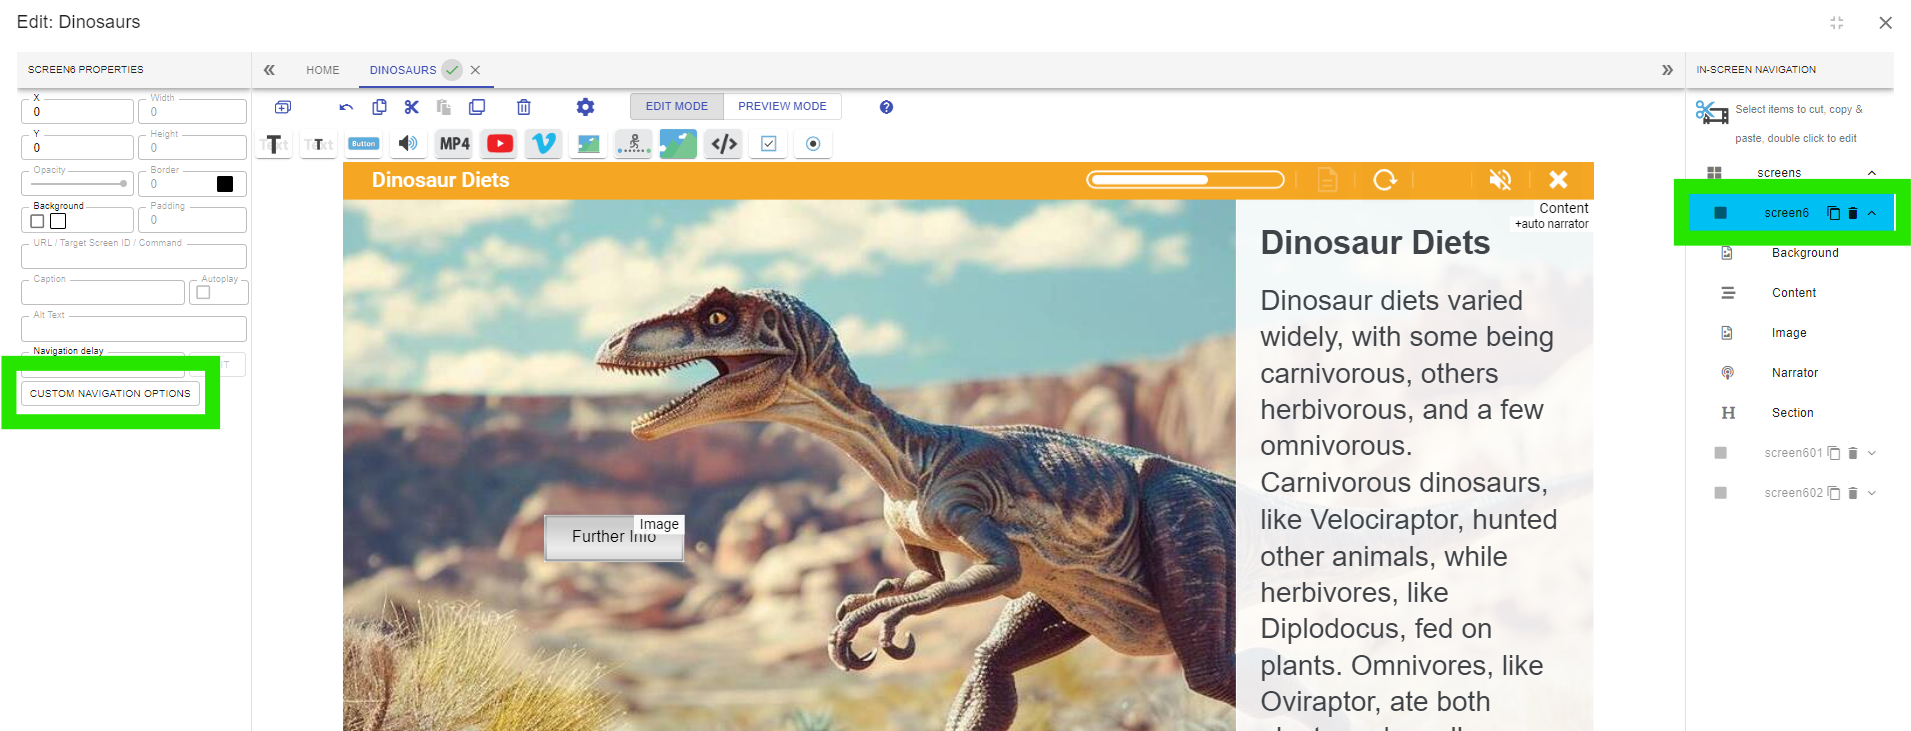Undo the last edit
This screenshot has width=1911, height=731.
click(346, 107)
